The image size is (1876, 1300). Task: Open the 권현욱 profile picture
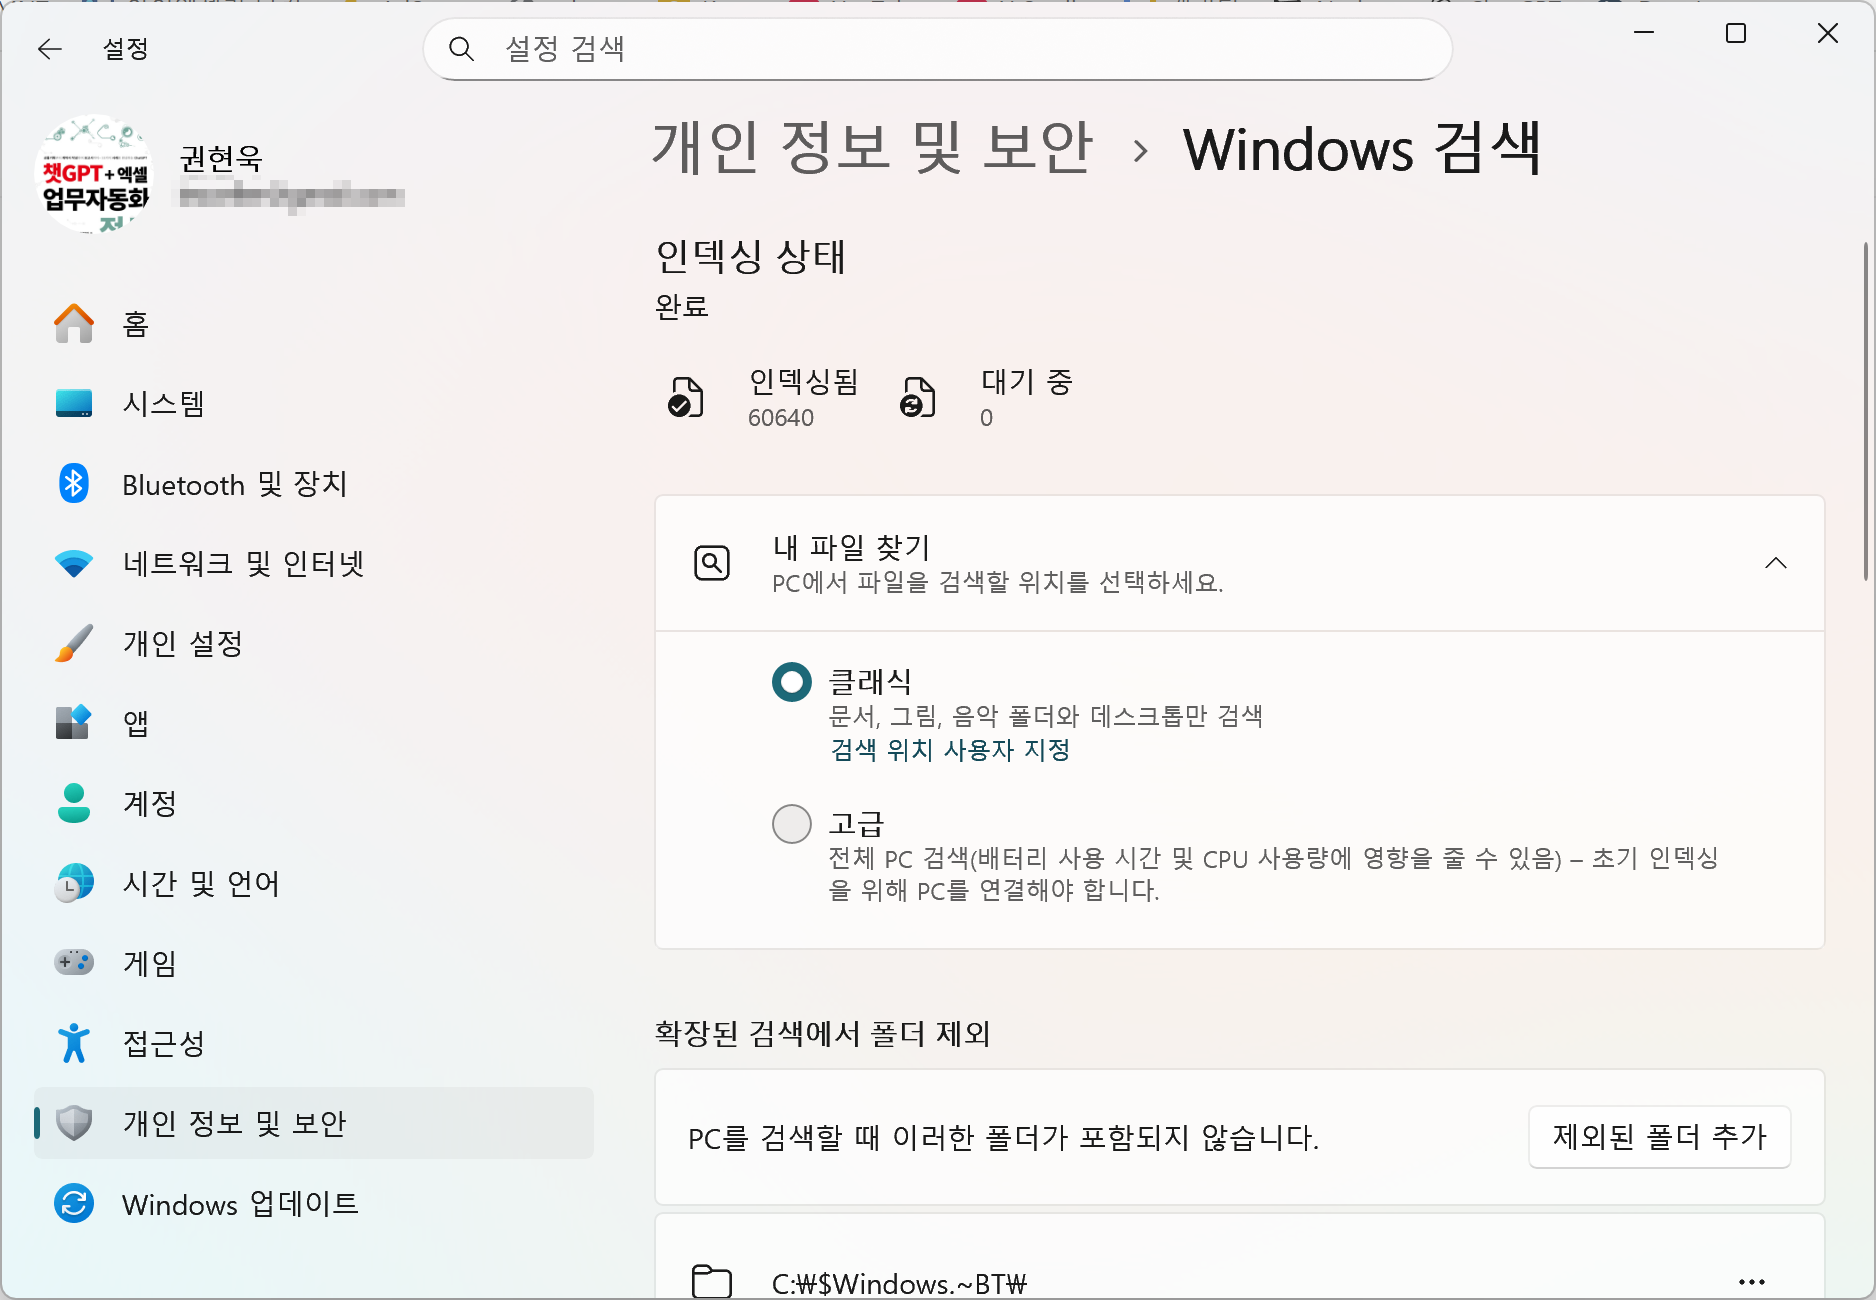point(93,174)
